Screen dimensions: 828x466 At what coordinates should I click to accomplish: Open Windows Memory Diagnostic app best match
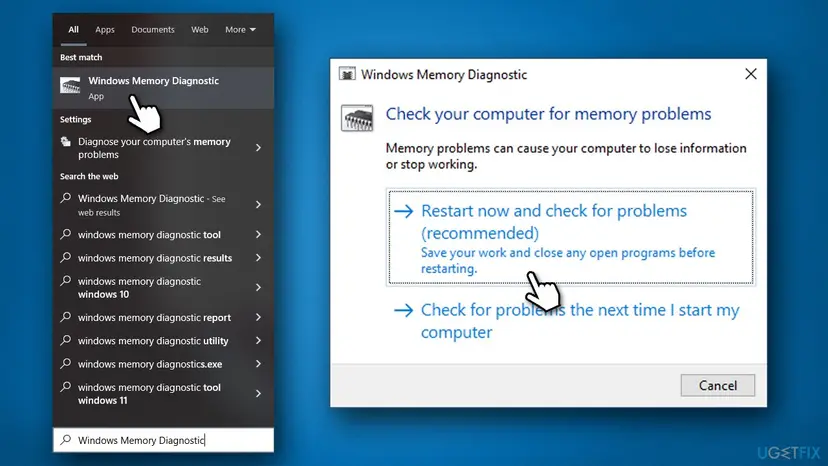pyautogui.click(x=163, y=88)
